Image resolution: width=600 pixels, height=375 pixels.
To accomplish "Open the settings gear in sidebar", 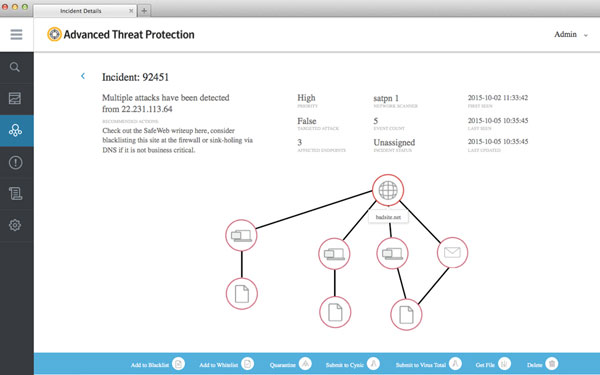I will (x=15, y=225).
